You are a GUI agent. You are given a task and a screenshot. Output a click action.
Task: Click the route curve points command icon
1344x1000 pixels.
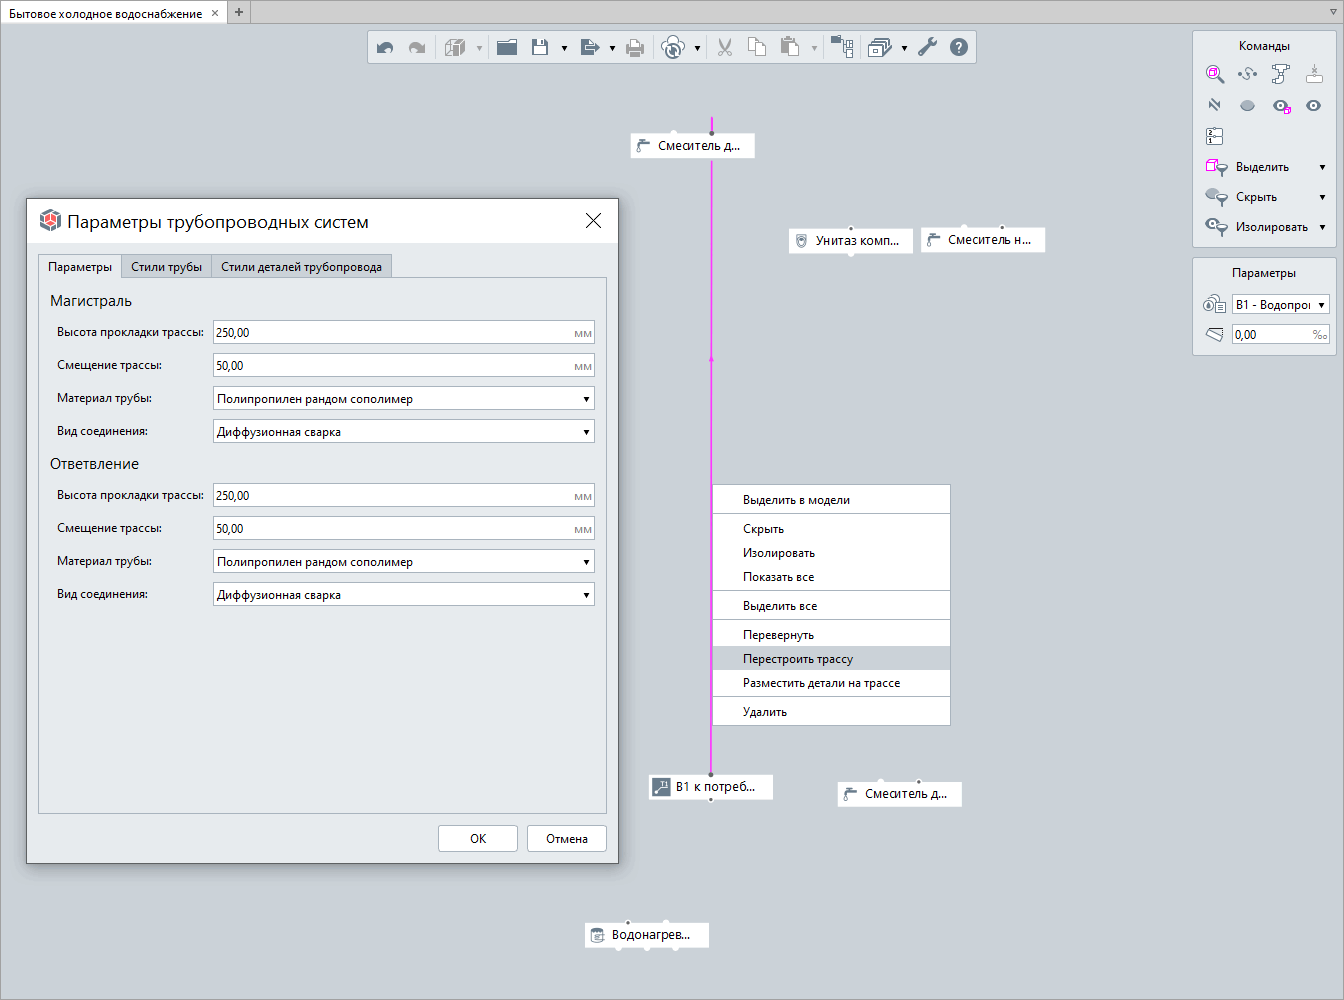(x=1247, y=74)
